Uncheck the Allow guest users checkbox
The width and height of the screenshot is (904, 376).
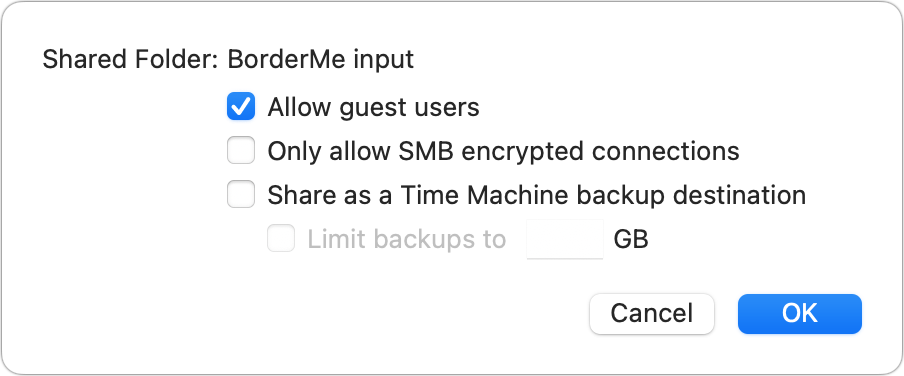(x=240, y=107)
